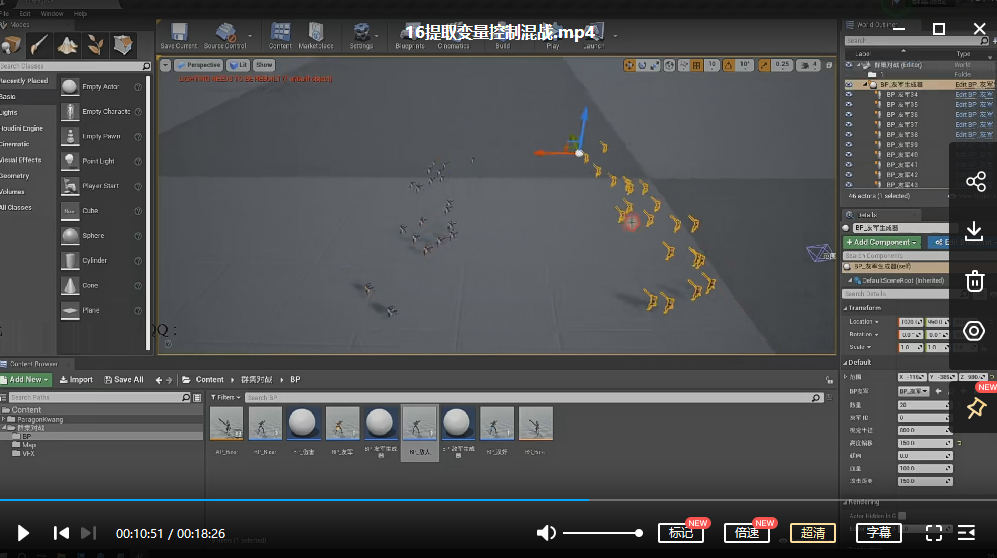This screenshot has height=558, width=997.
Task: Open the 倍速 playback speed options
Action: point(747,533)
